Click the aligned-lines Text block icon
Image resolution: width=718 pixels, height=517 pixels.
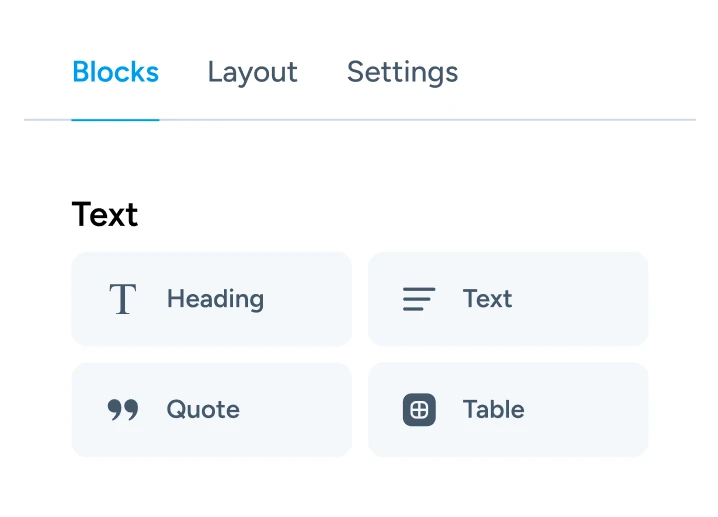(x=418, y=299)
